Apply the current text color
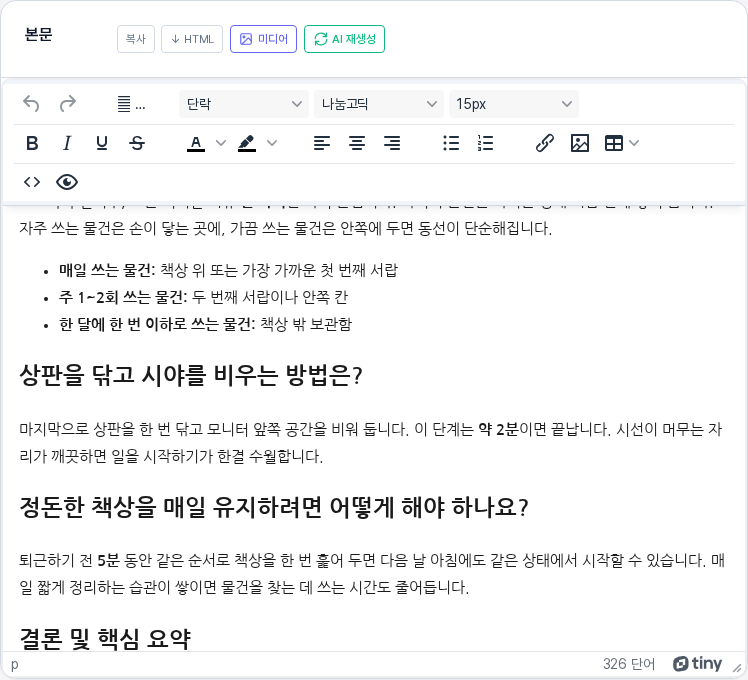Viewport: 748px width, 680px height. tap(196, 143)
